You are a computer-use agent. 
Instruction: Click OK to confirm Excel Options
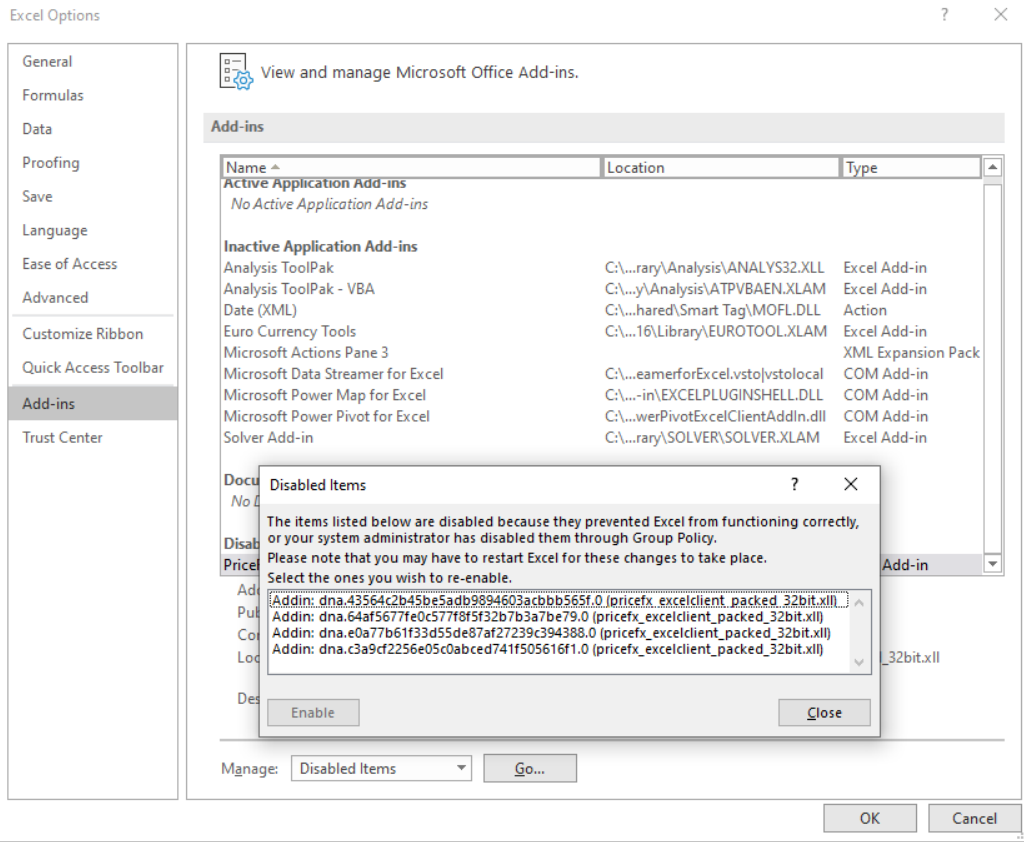tap(869, 817)
